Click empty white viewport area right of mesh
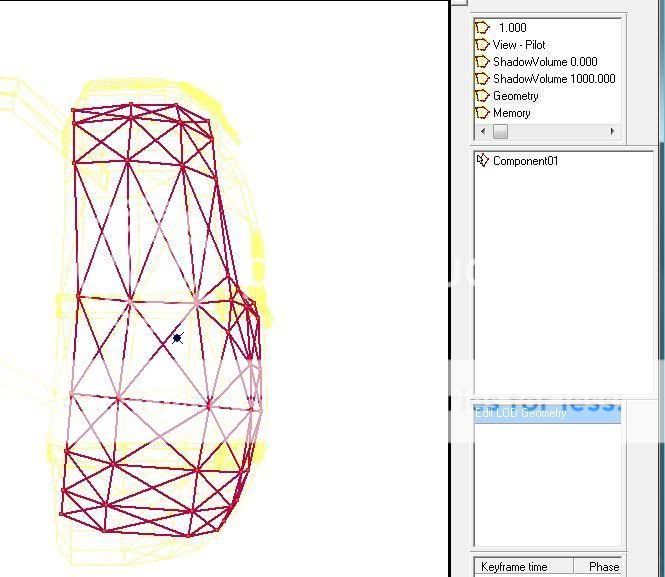The width and height of the screenshot is (665, 577). [x=360, y=300]
